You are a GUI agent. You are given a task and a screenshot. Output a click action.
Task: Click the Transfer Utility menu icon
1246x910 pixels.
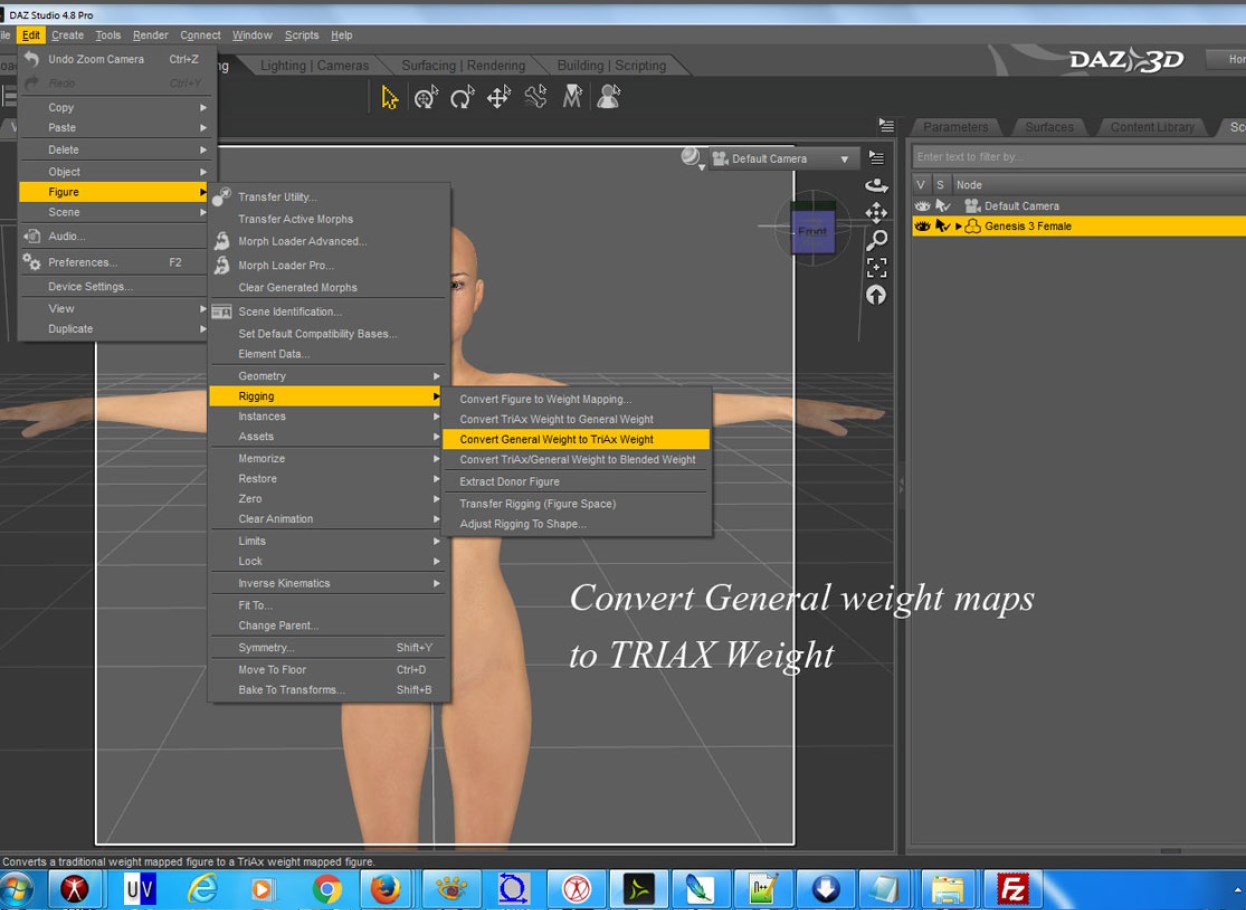[221, 197]
